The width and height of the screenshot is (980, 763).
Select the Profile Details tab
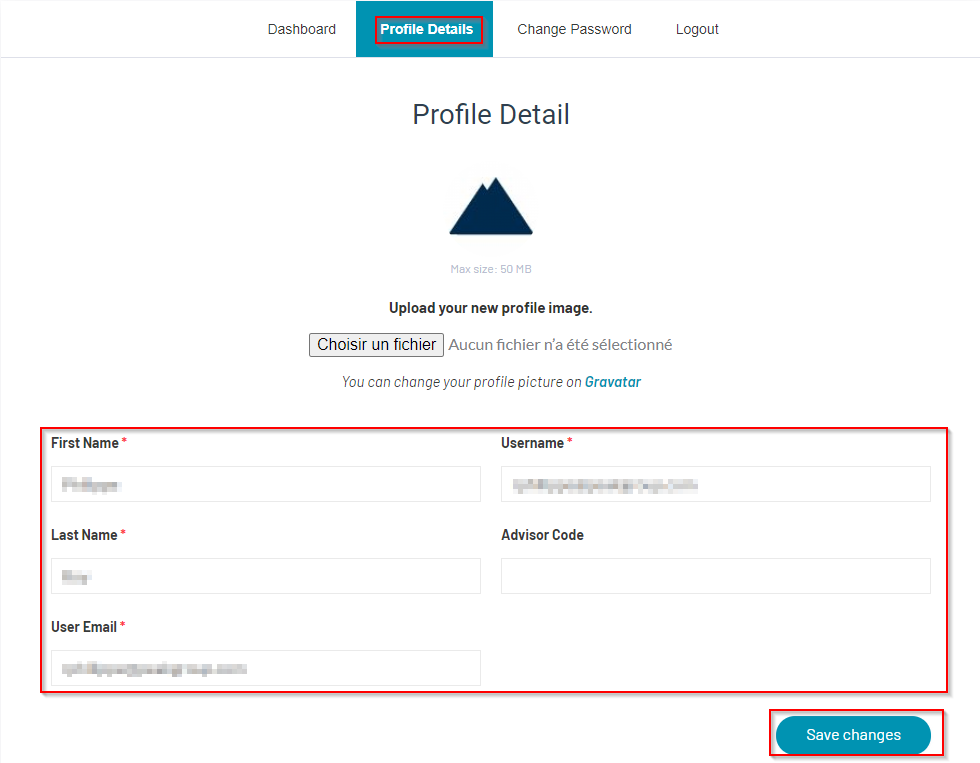[427, 29]
